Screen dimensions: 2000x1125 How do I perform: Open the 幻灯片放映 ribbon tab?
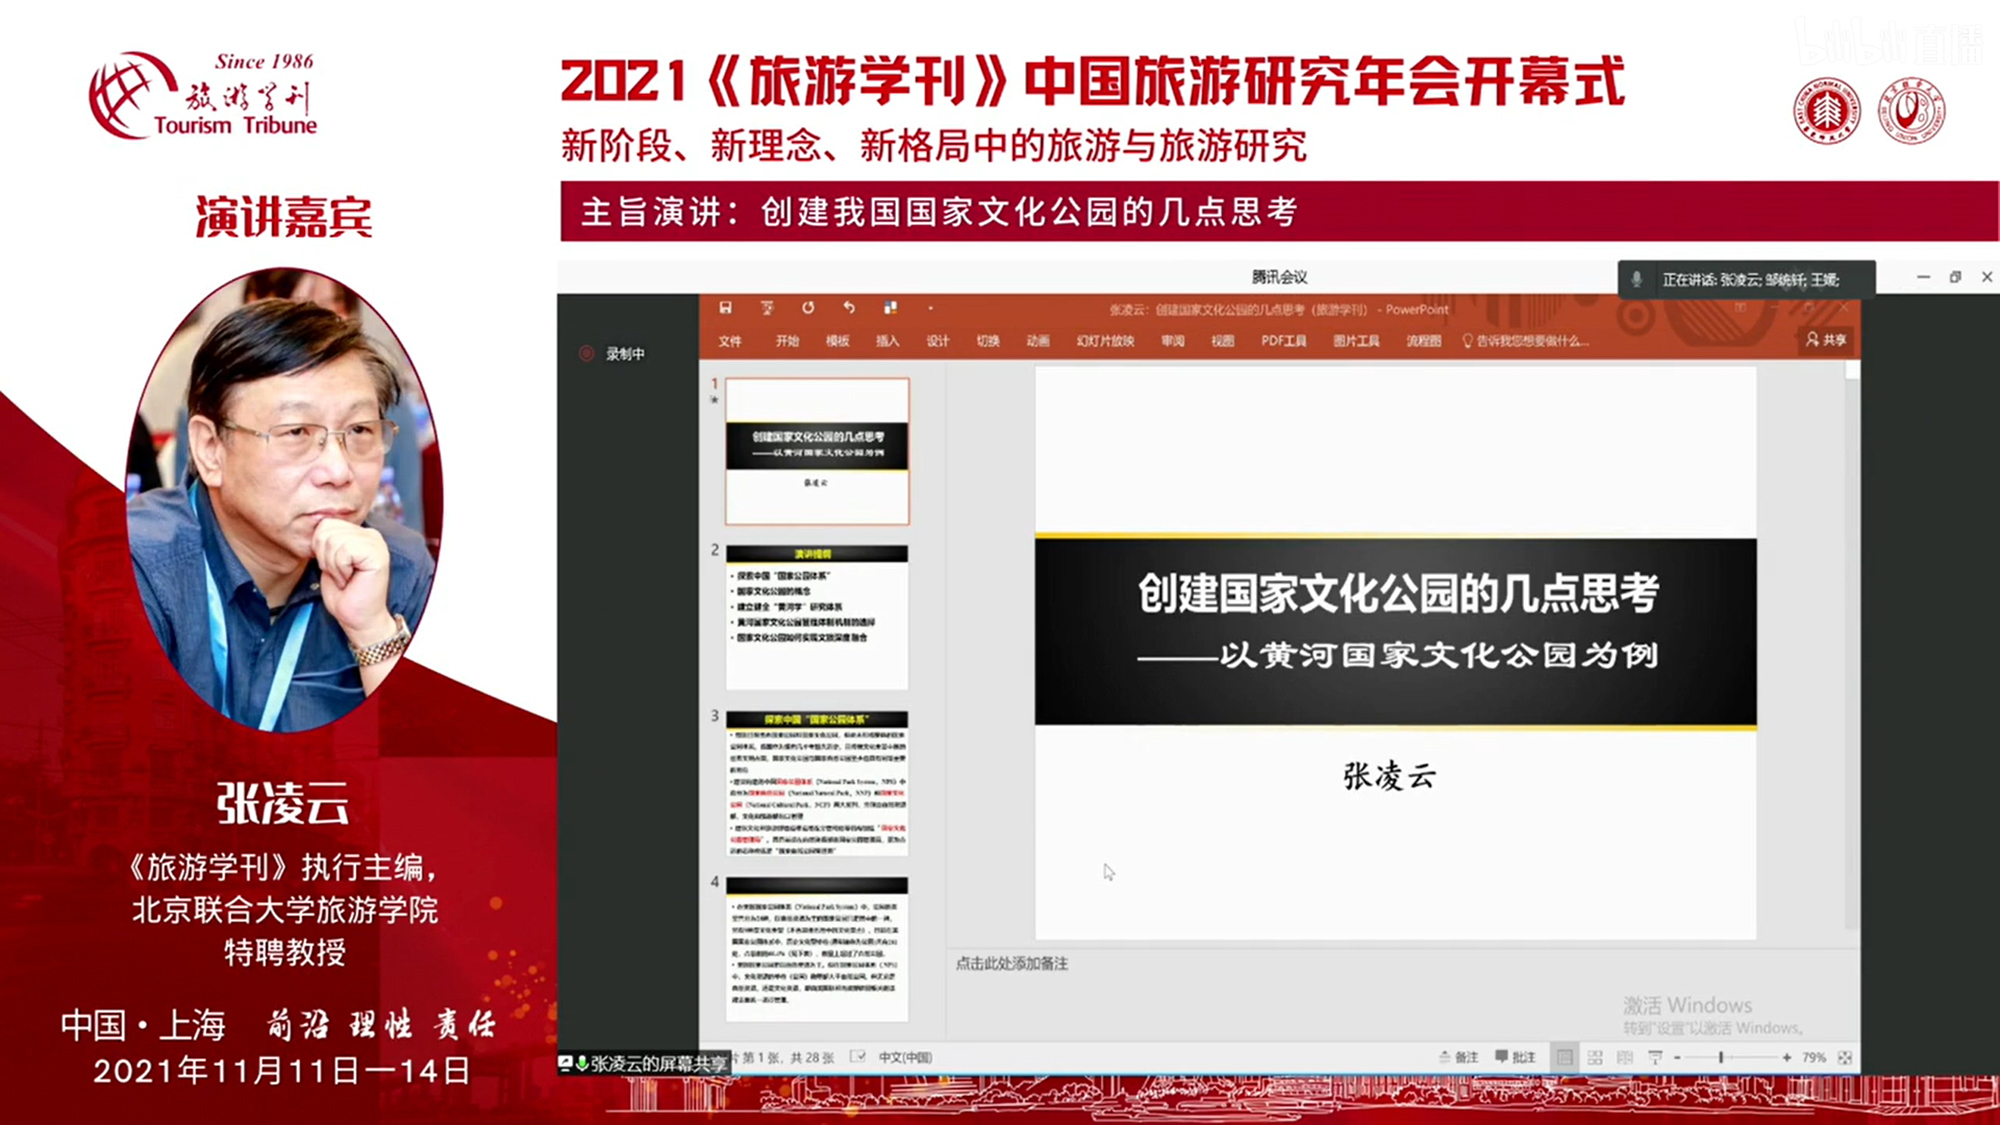1105,341
